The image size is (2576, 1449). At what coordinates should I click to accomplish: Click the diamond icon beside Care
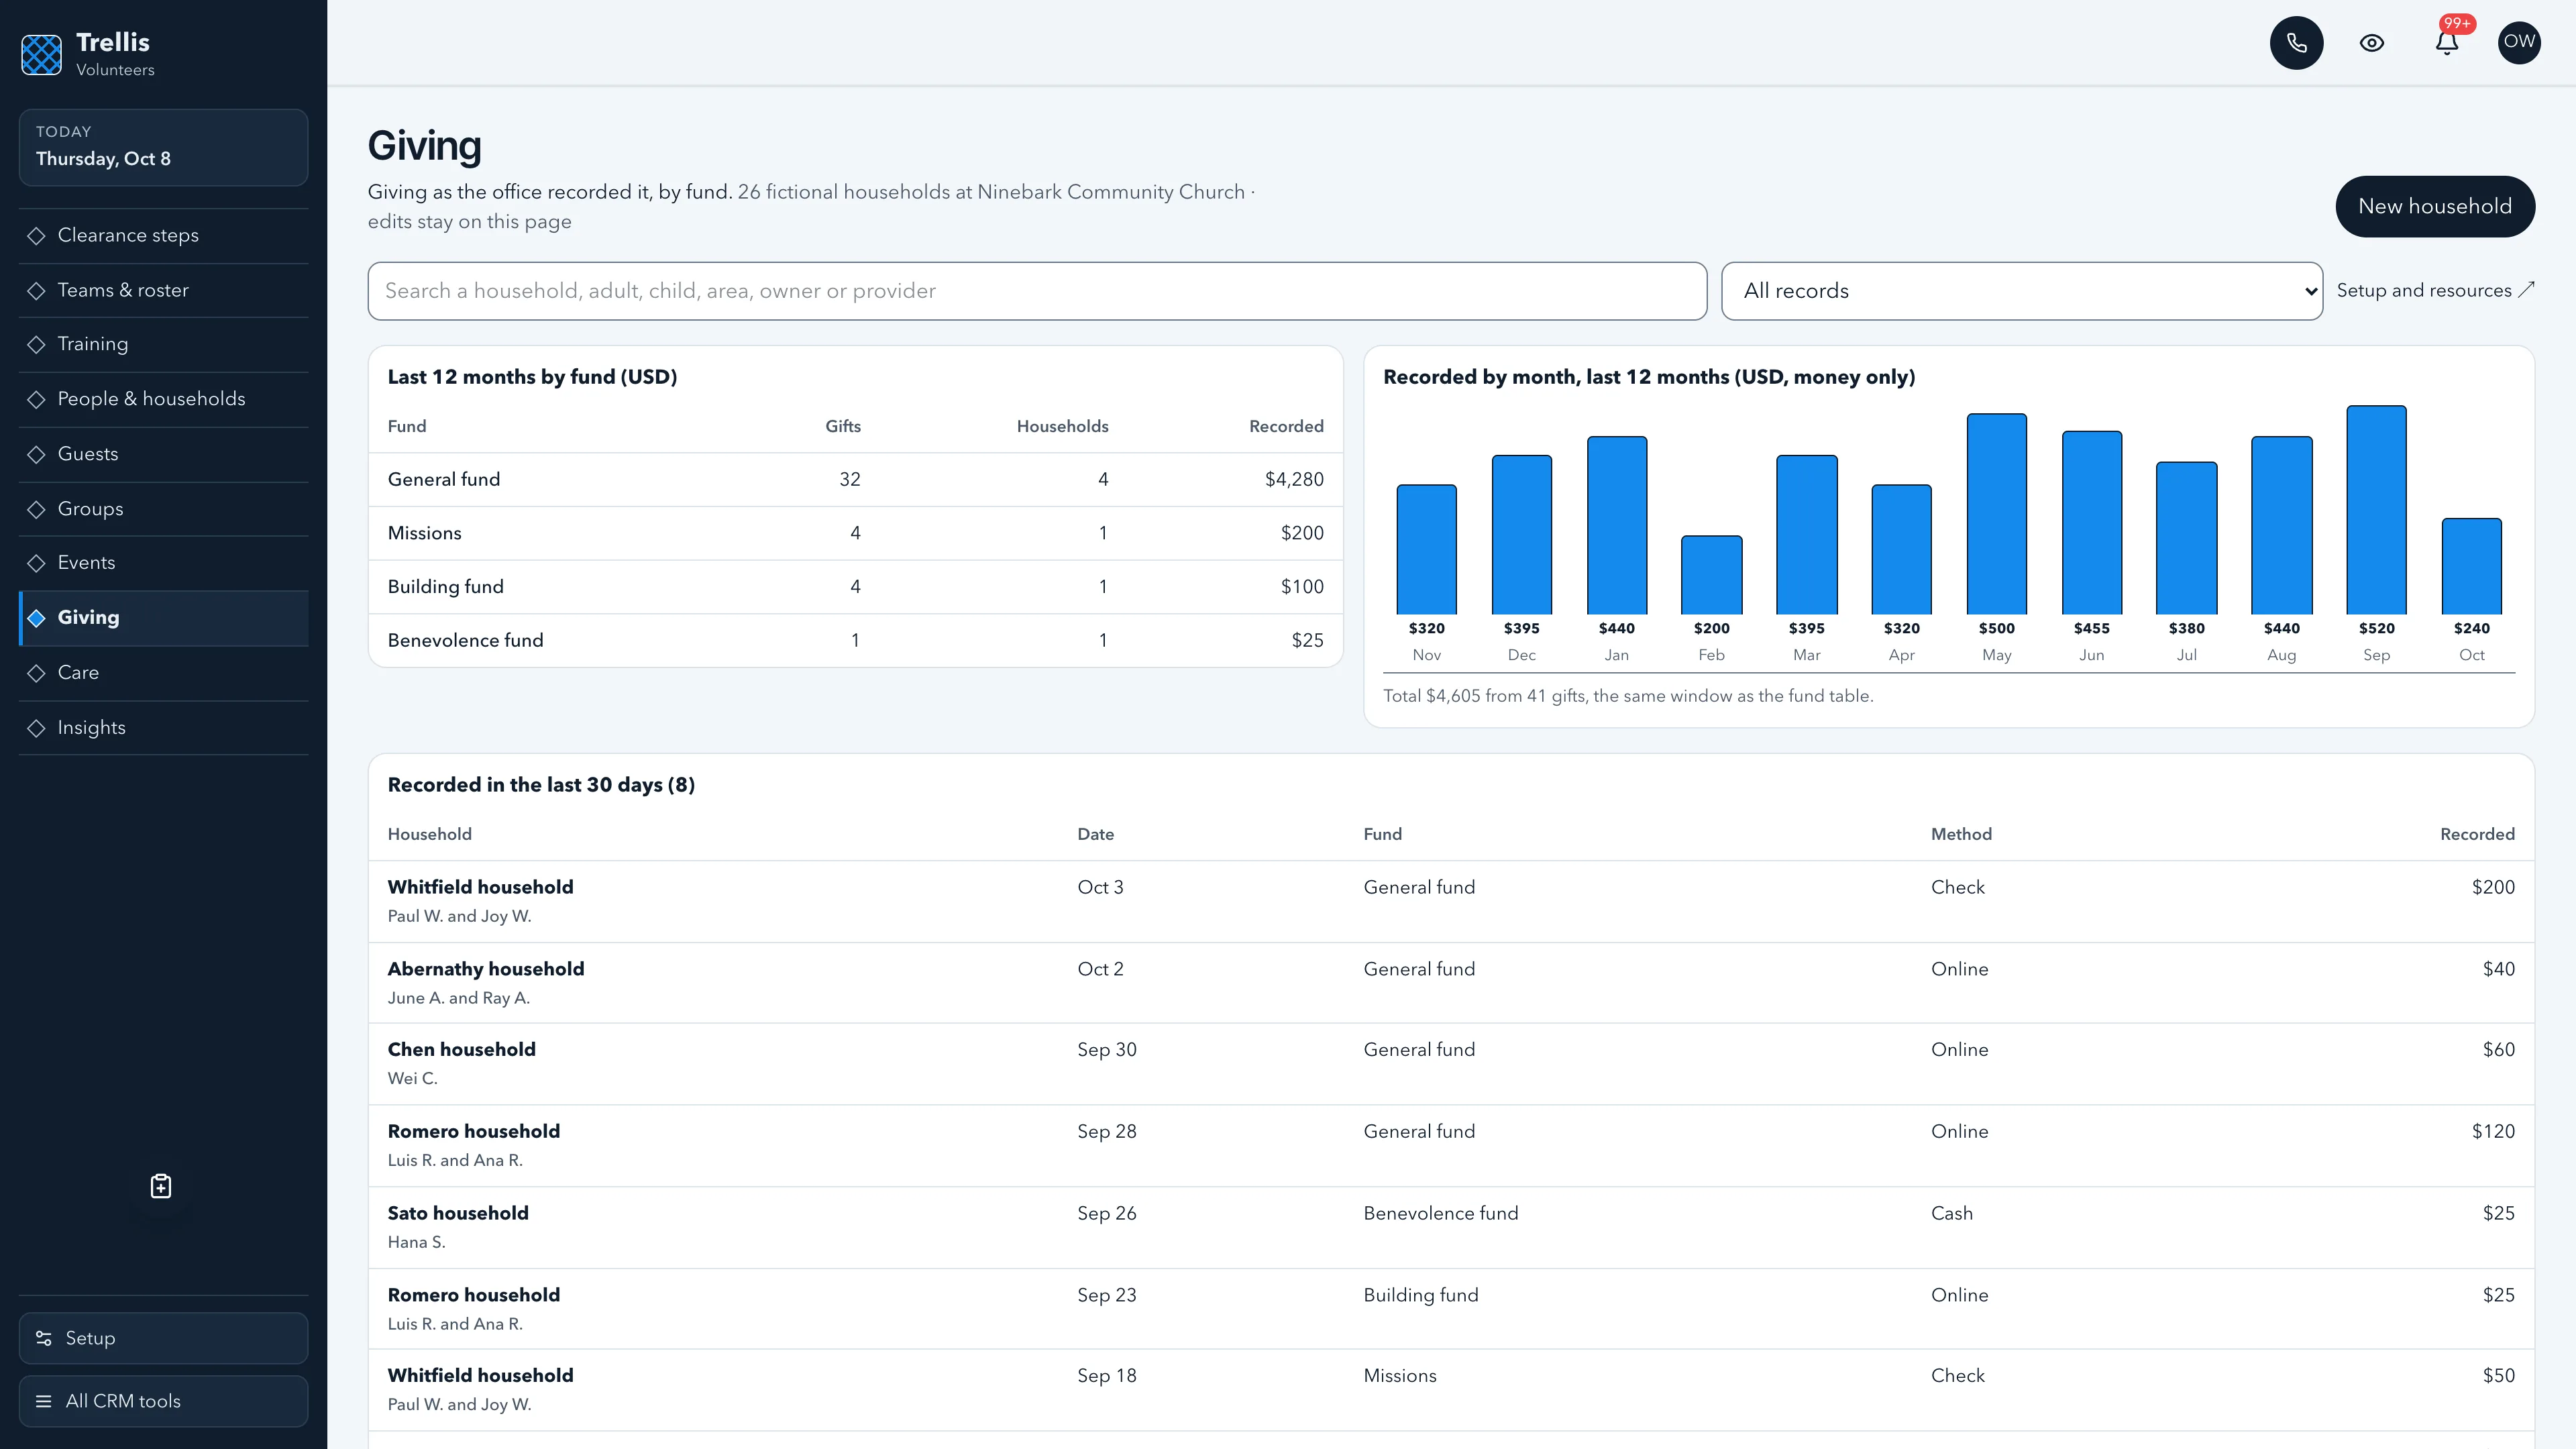pos(36,673)
